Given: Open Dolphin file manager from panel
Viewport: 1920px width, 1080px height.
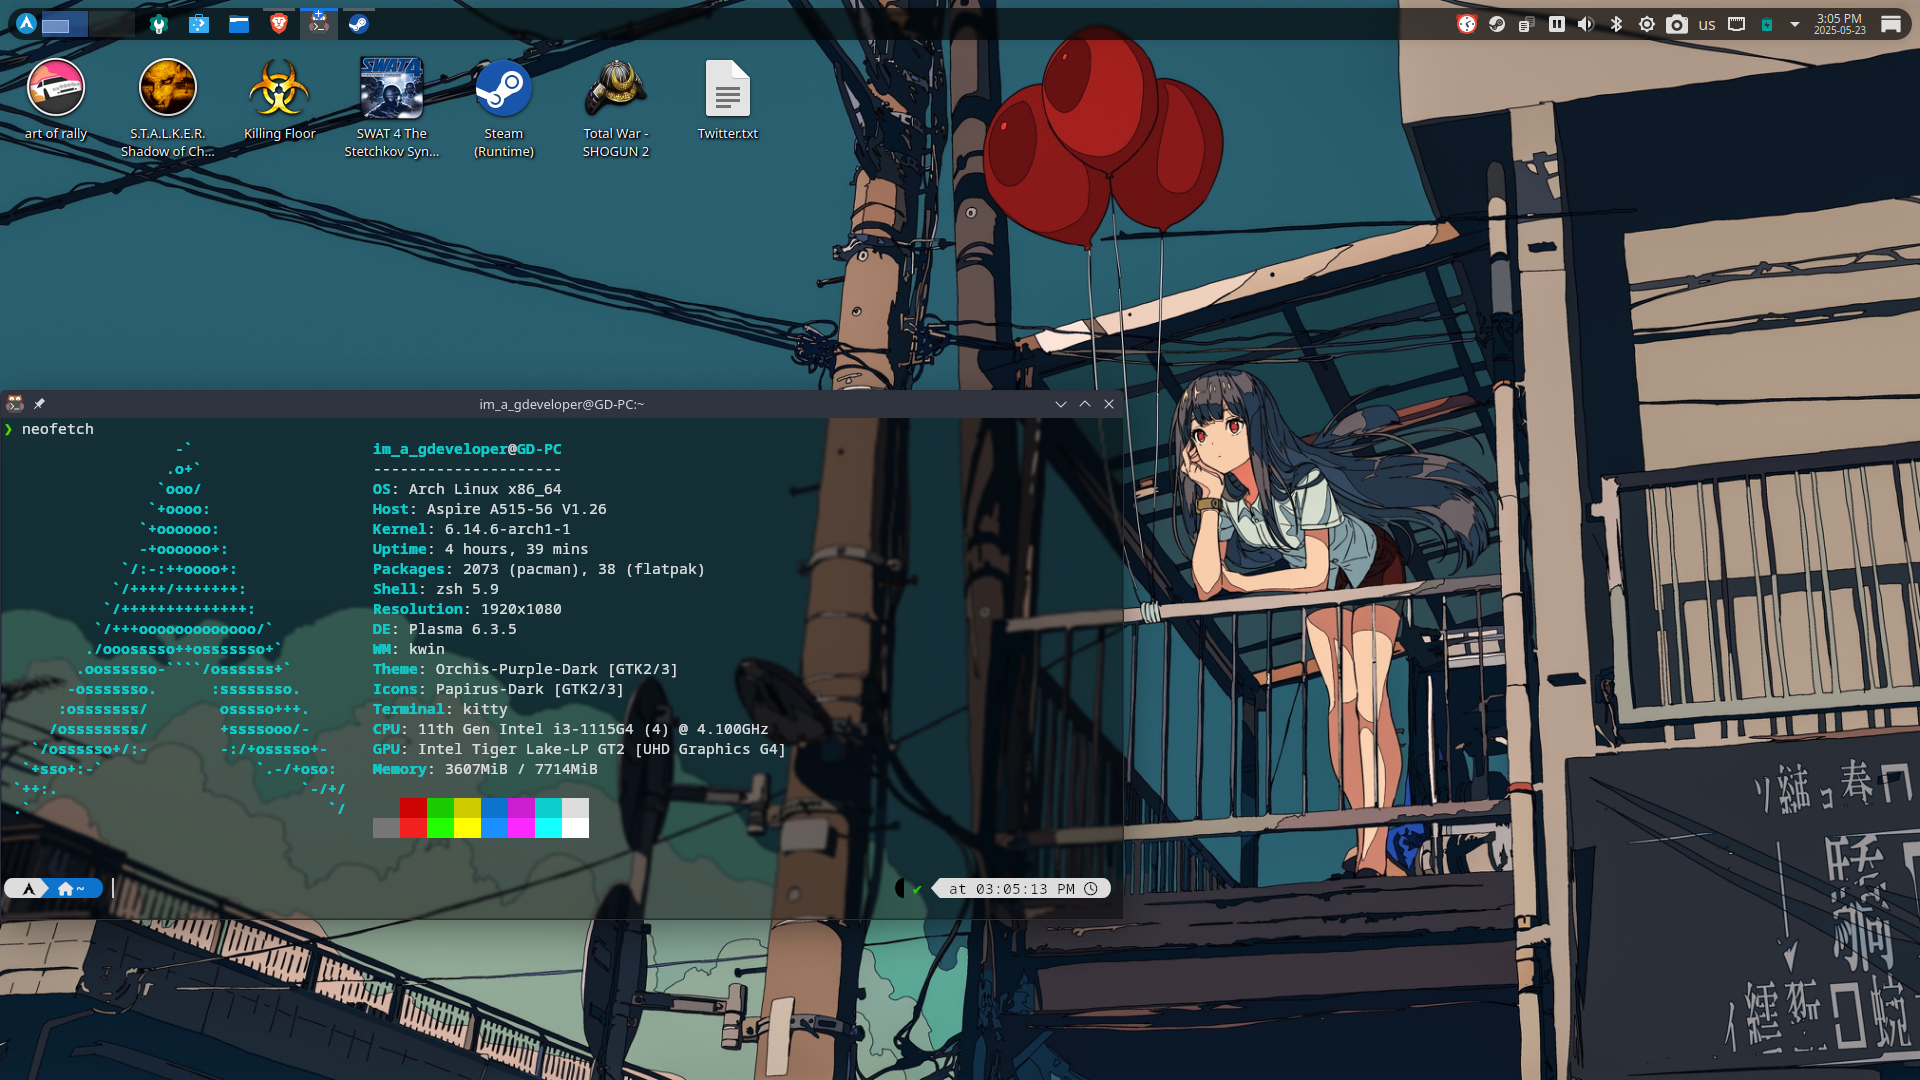Looking at the screenshot, I should [x=239, y=24].
